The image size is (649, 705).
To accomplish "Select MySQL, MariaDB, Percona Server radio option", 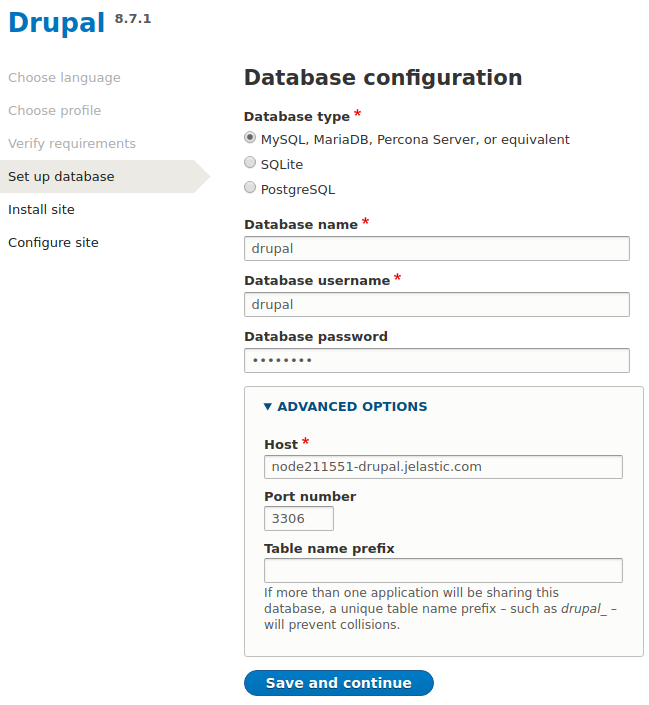I will tap(250, 138).
